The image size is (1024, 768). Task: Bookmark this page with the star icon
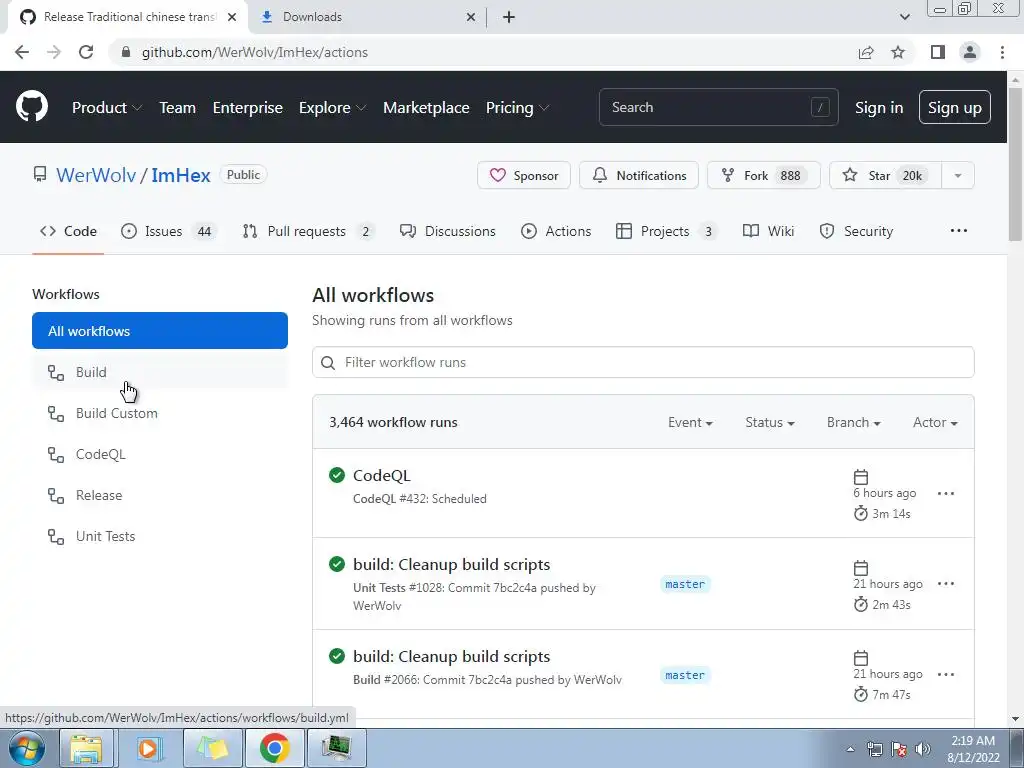click(x=898, y=52)
